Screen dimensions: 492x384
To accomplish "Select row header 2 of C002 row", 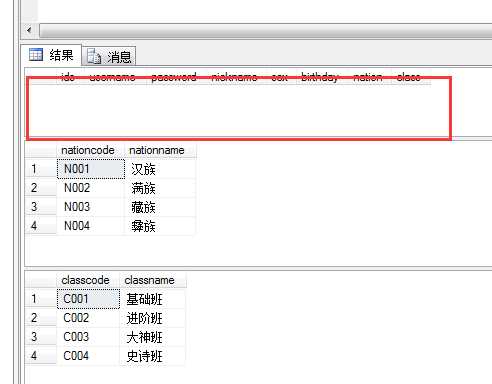I will pyautogui.click(x=41, y=318).
